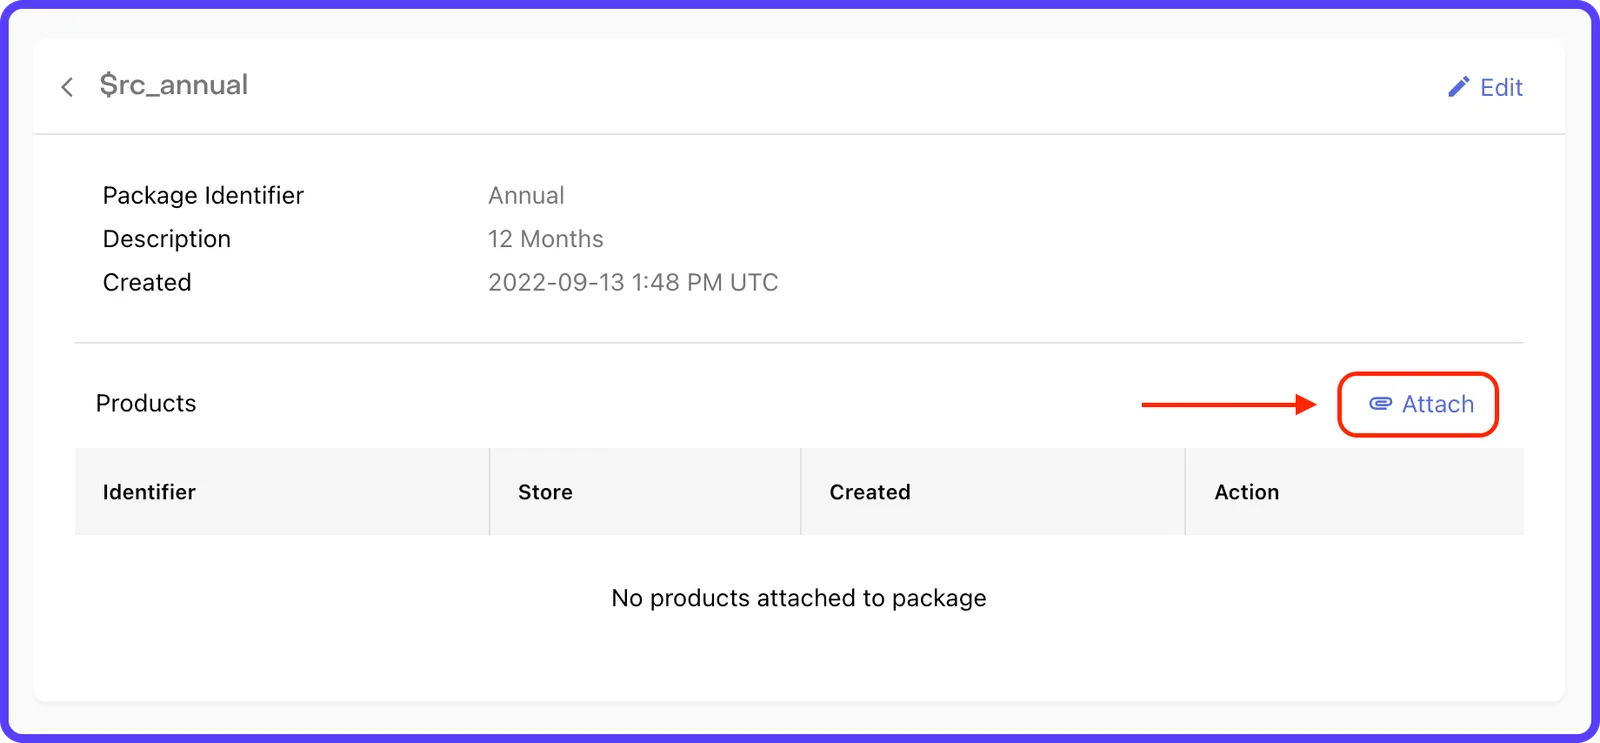
Task: Click the Description field label
Action: 167,239
